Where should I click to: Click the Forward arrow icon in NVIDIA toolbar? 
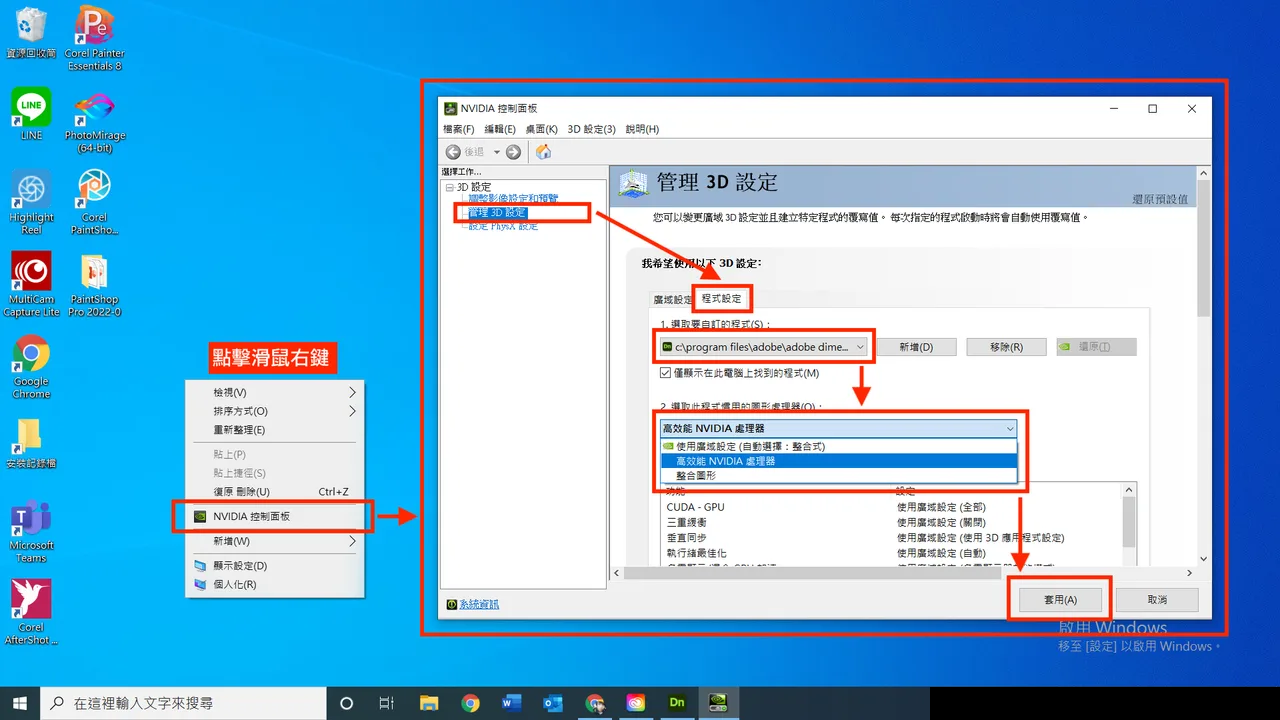(513, 152)
